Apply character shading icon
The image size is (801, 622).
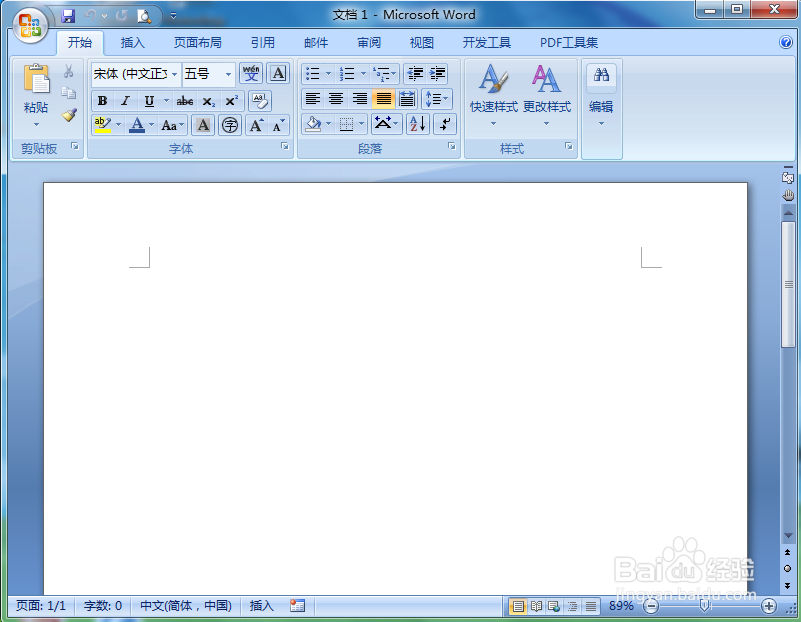click(203, 125)
